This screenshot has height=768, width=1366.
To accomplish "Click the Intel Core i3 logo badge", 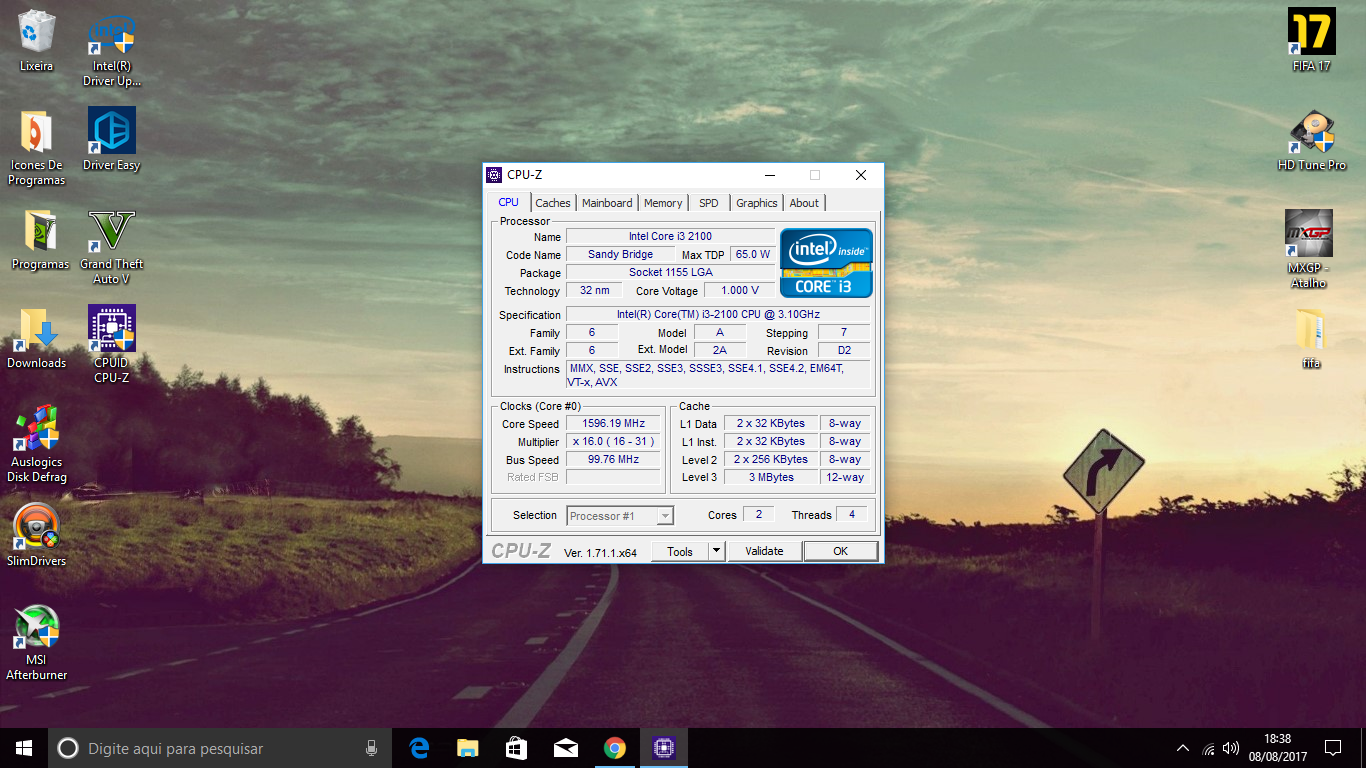I will click(826, 263).
